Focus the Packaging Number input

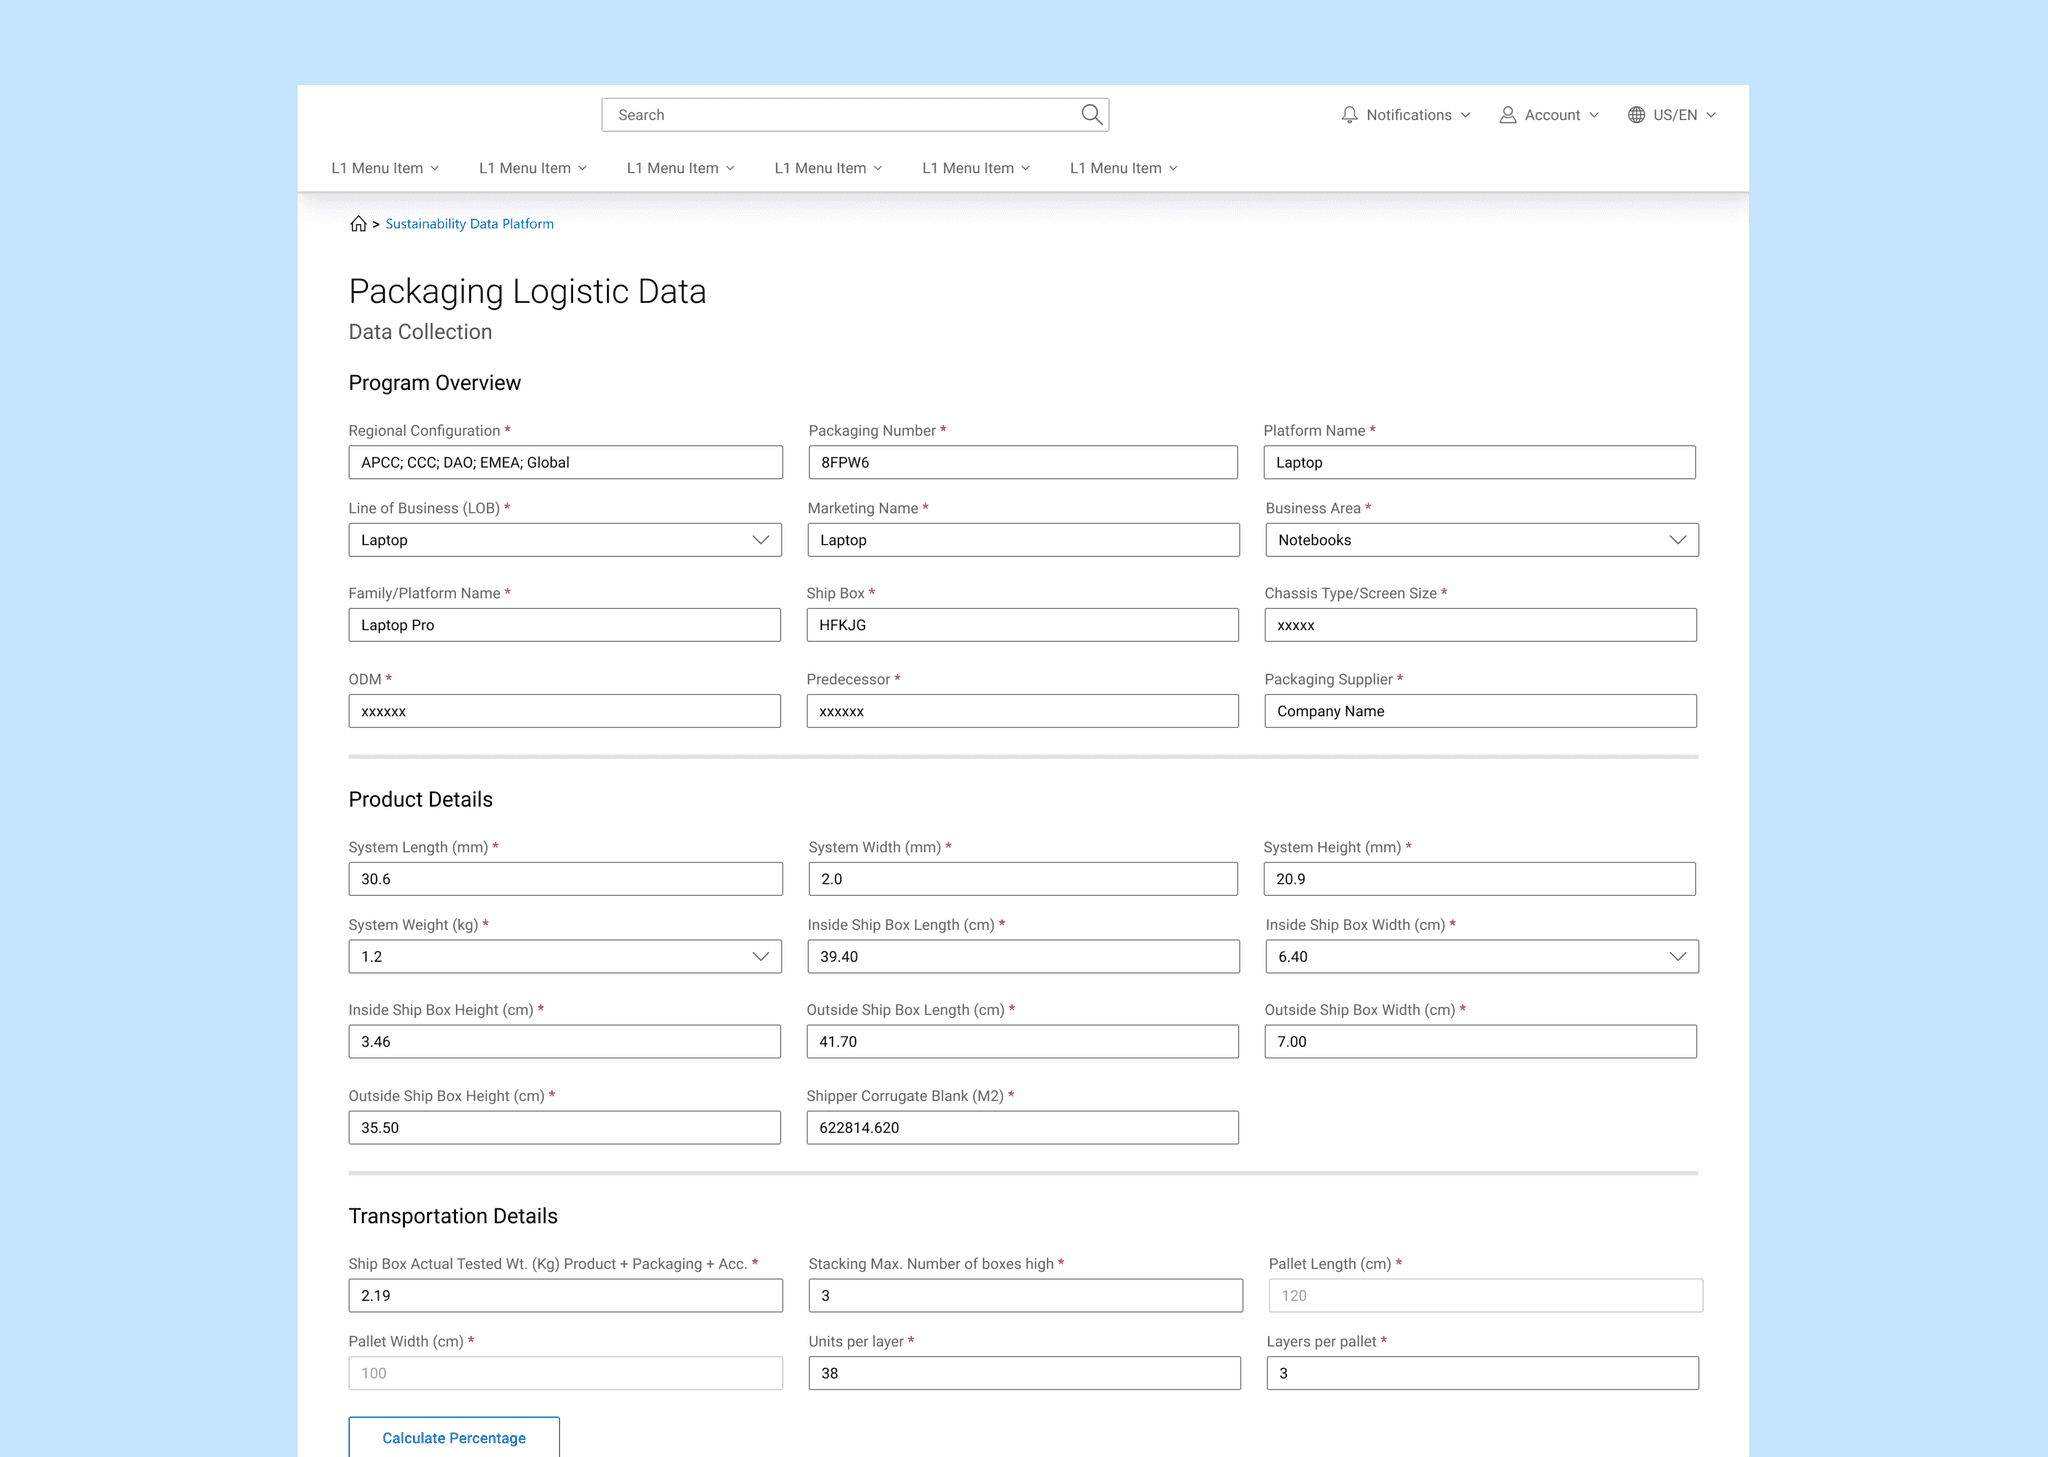[x=1022, y=462]
